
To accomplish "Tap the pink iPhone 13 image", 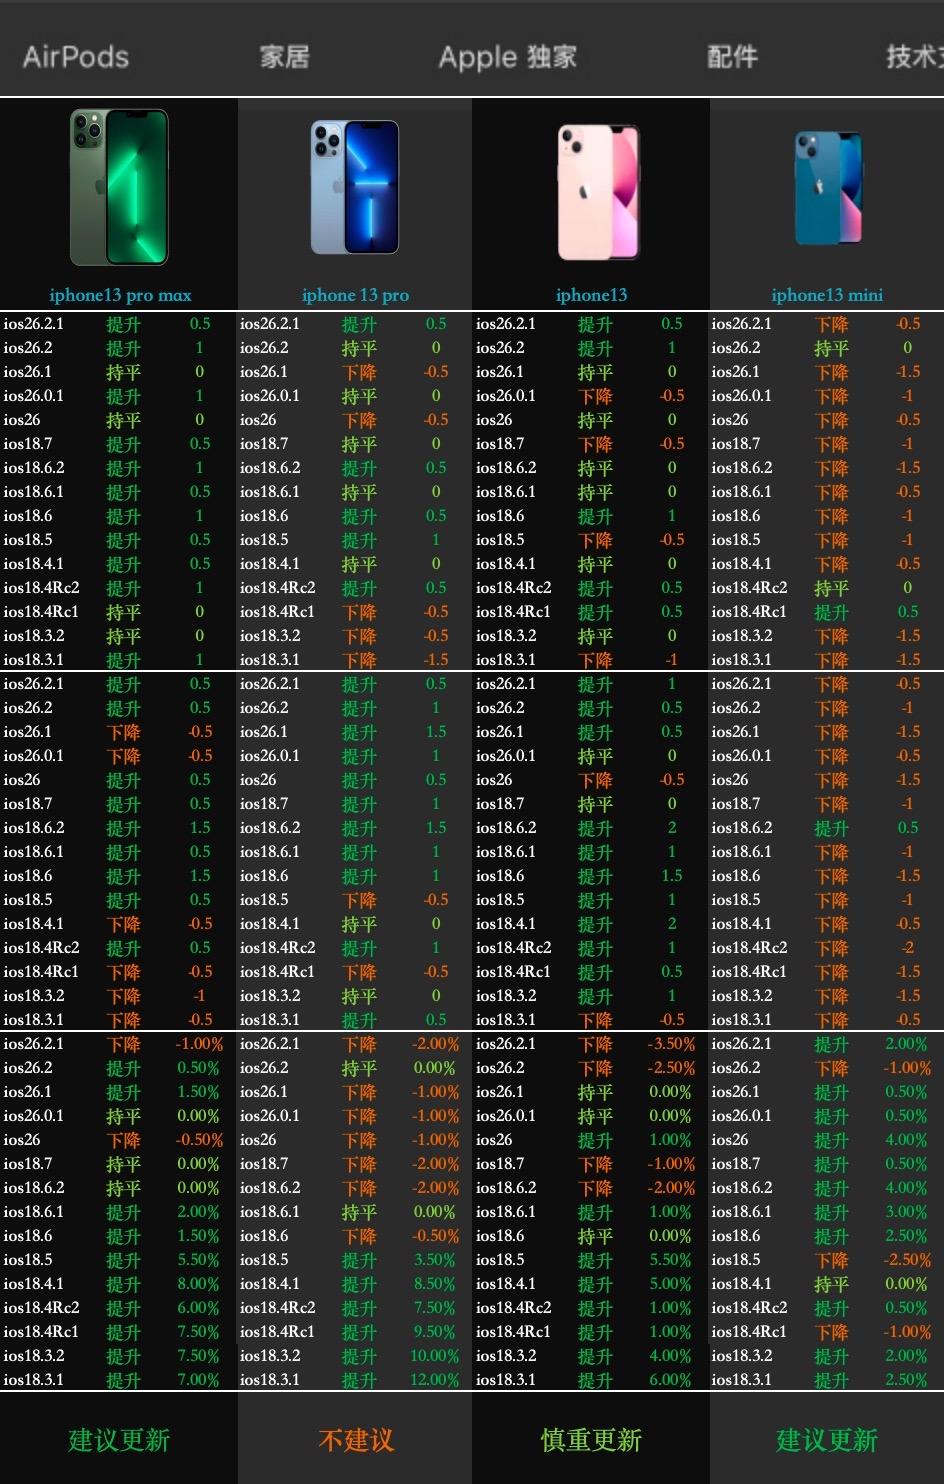I will click(598, 192).
